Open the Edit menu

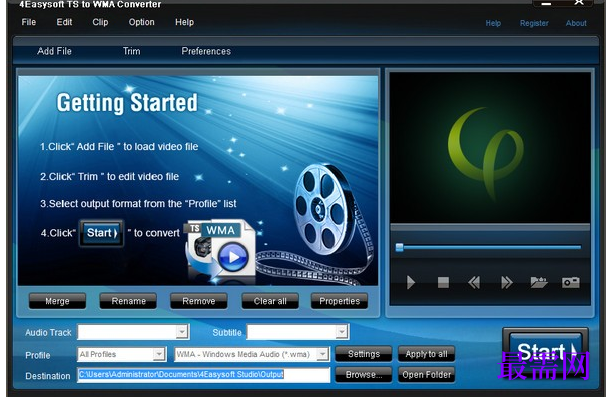[x=64, y=22]
